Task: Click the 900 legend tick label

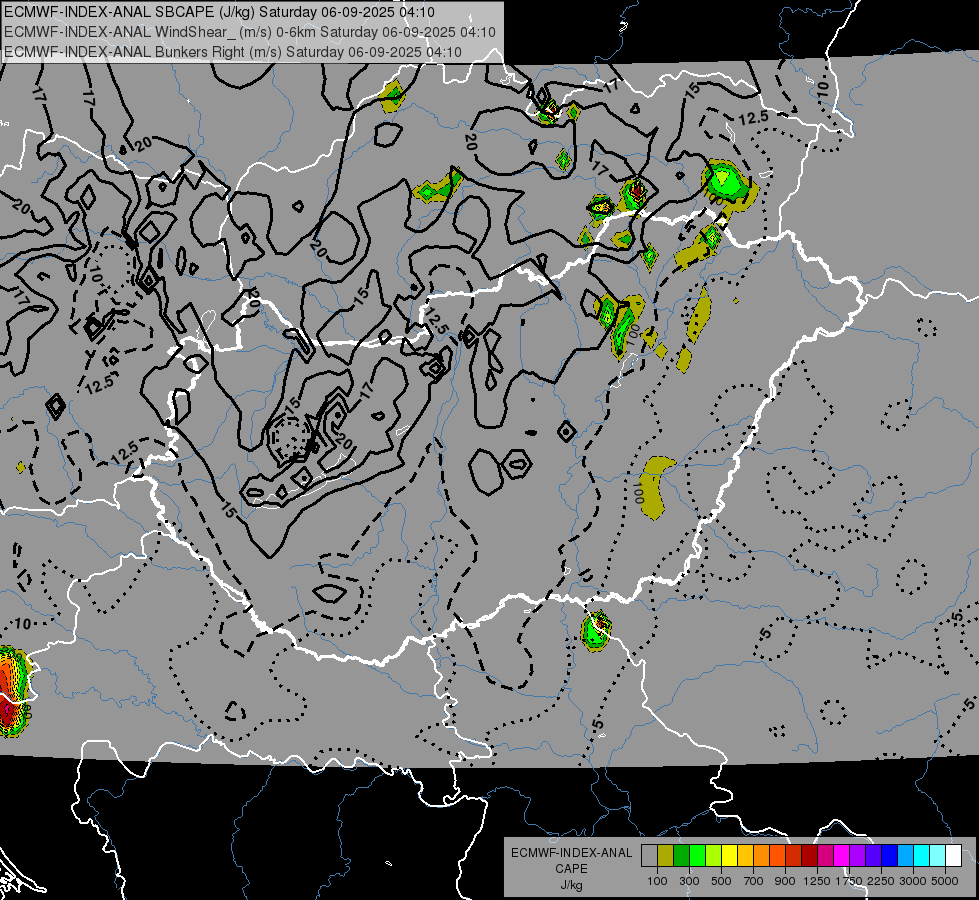Action: point(785,881)
